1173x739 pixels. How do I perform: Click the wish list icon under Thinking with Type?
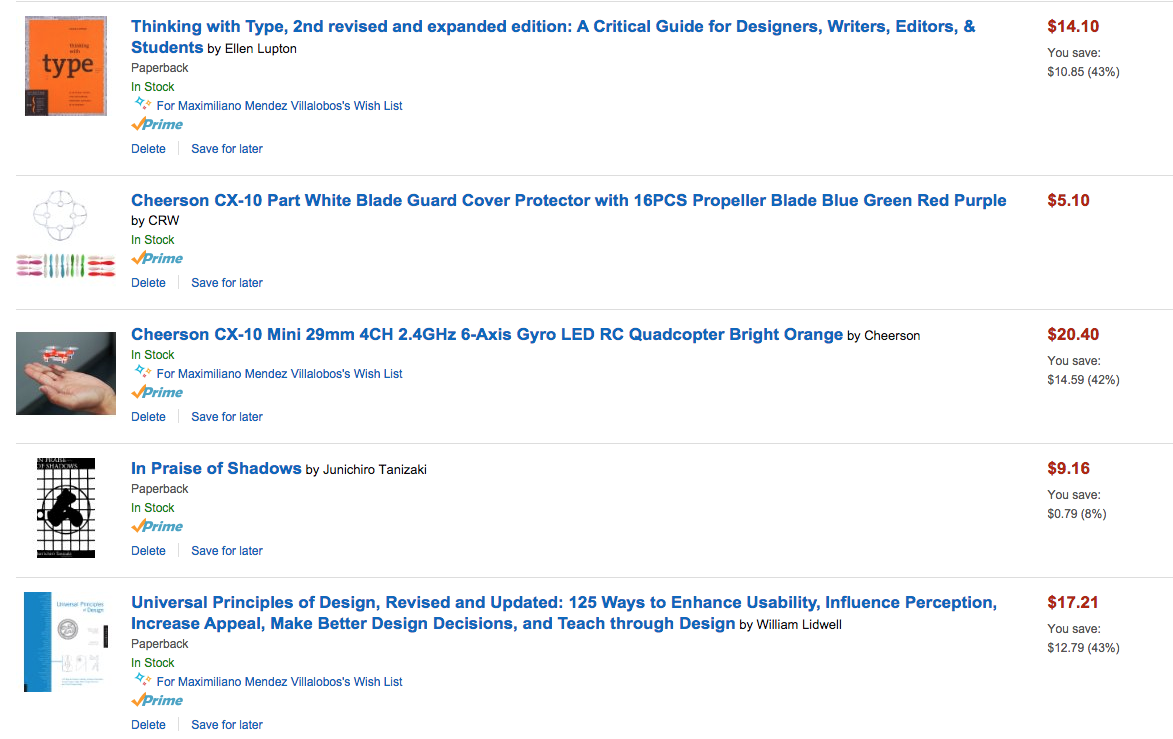[x=142, y=104]
